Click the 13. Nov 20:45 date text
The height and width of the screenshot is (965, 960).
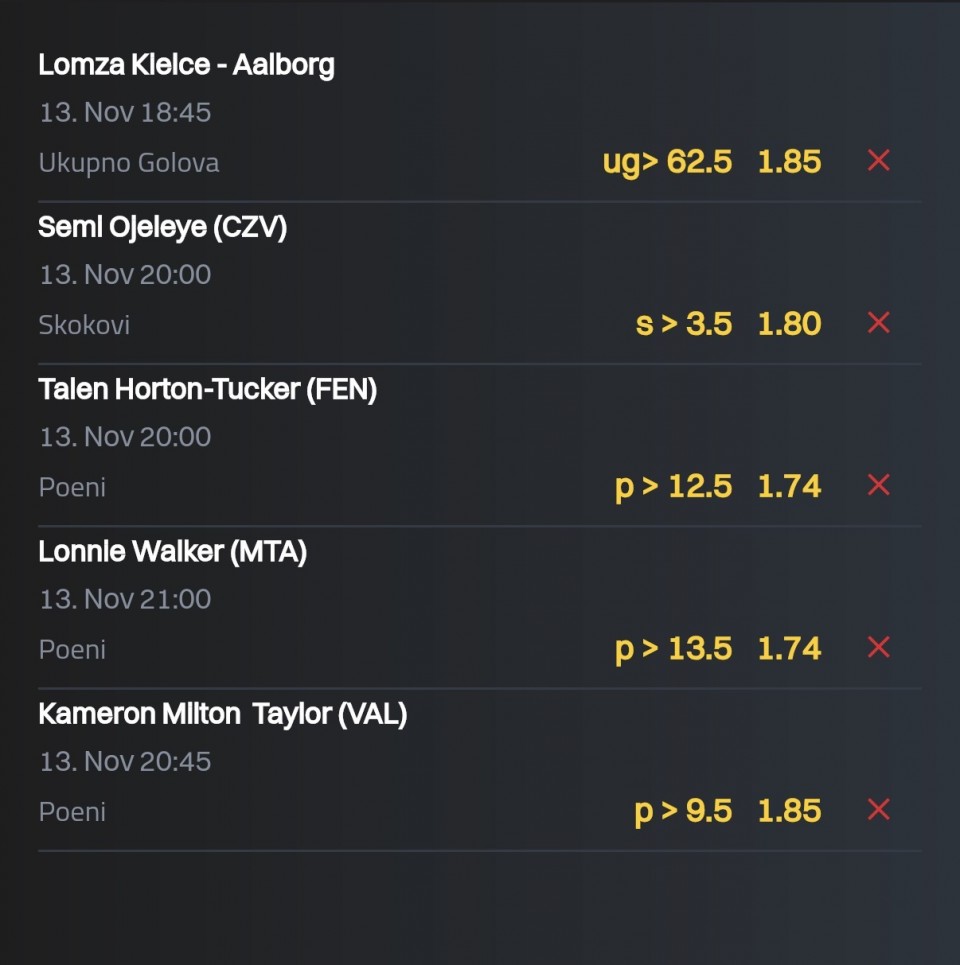[125, 762]
